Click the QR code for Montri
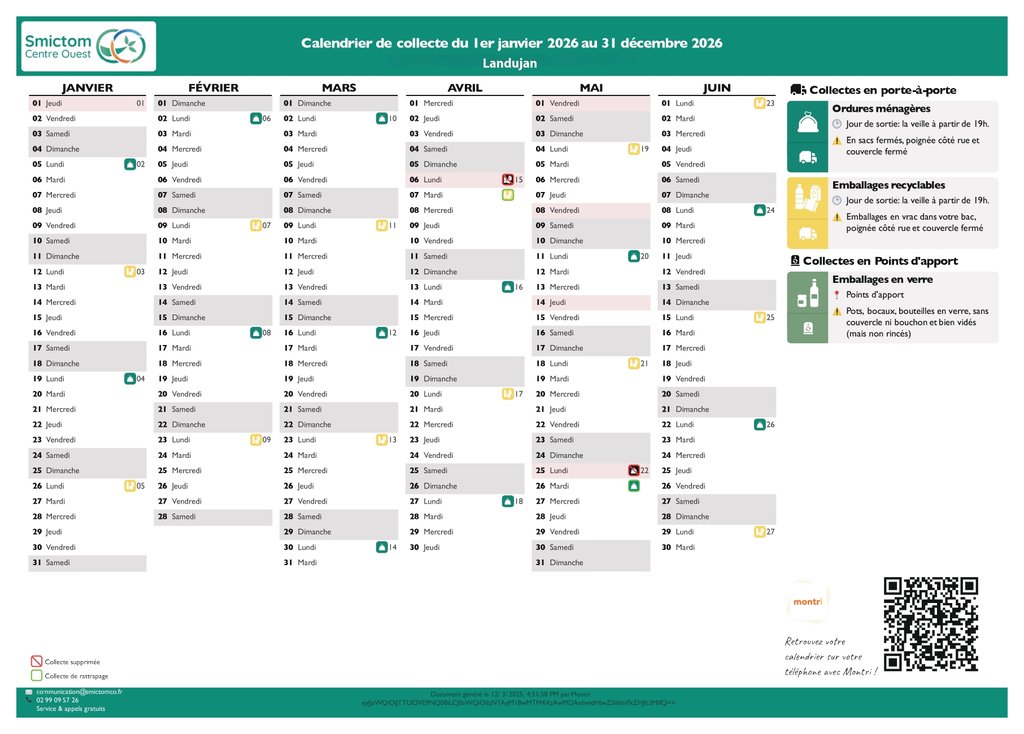Viewport: 1024px width, 734px height. tap(930, 623)
